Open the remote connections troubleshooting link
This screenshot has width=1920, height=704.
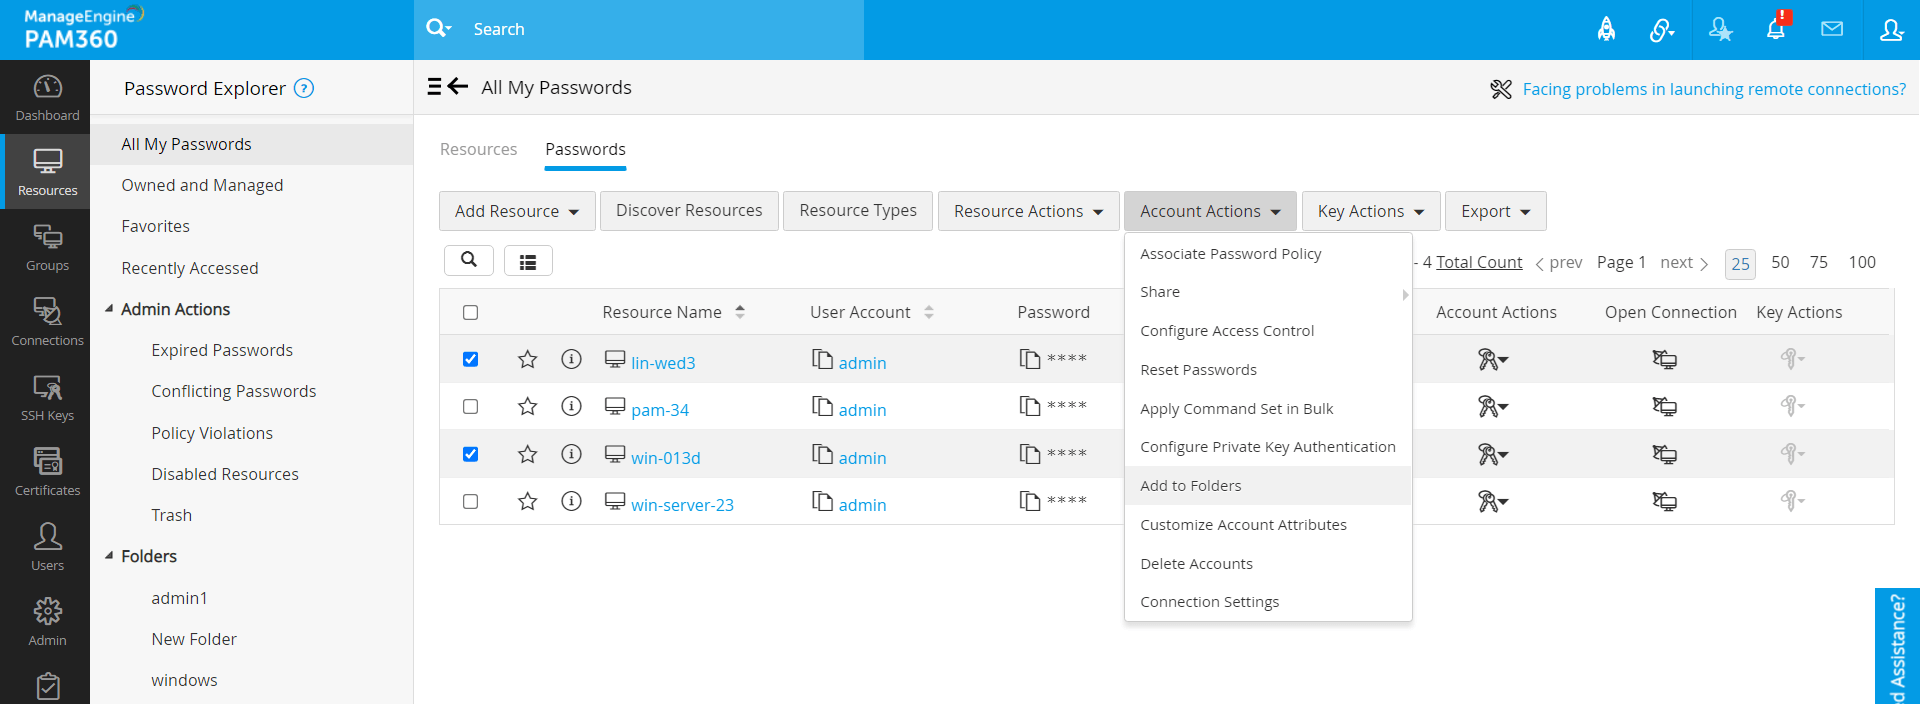[1713, 89]
